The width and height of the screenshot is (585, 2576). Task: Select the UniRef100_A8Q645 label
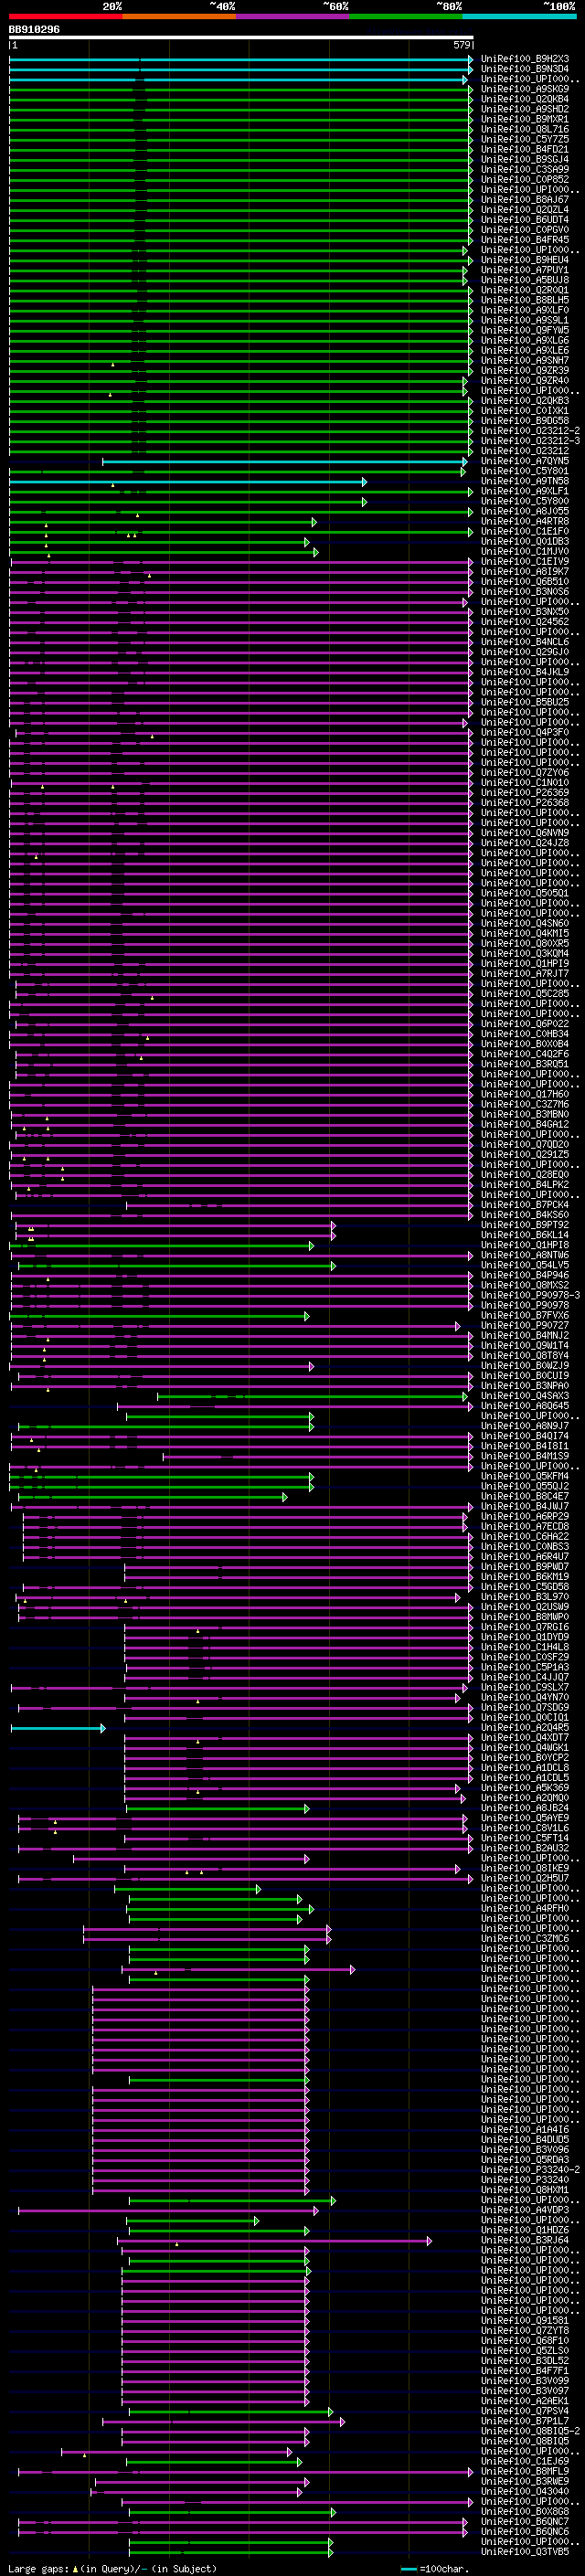(525, 1406)
